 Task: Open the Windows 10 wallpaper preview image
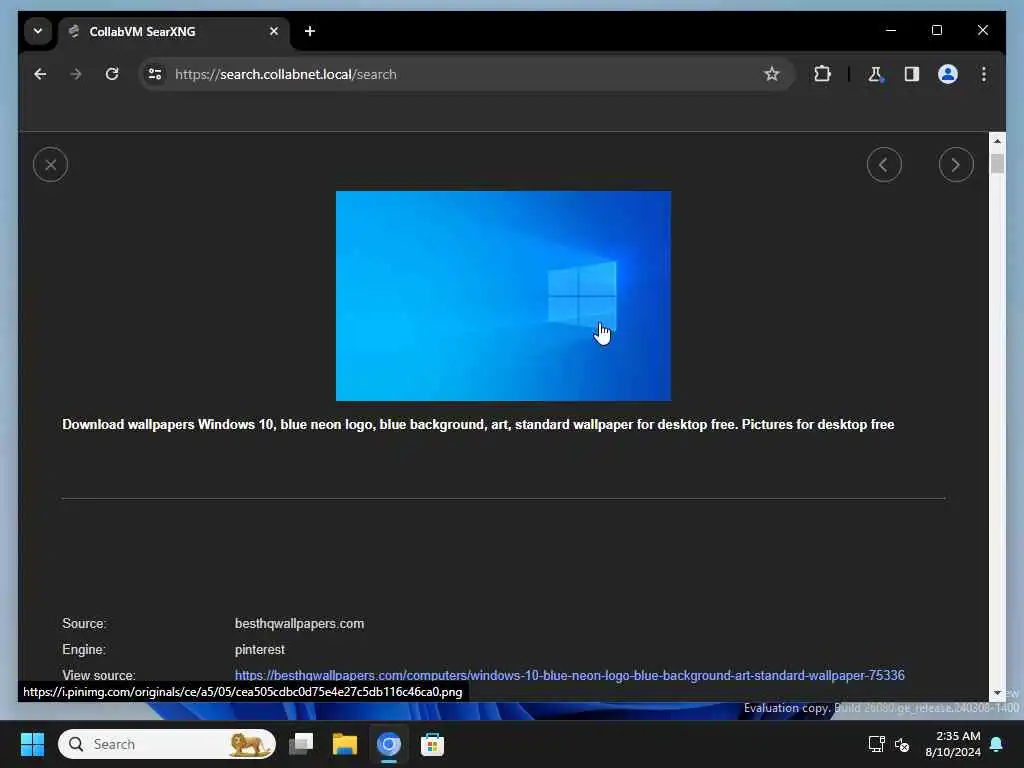pyautogui.click(x=503, y=296)
